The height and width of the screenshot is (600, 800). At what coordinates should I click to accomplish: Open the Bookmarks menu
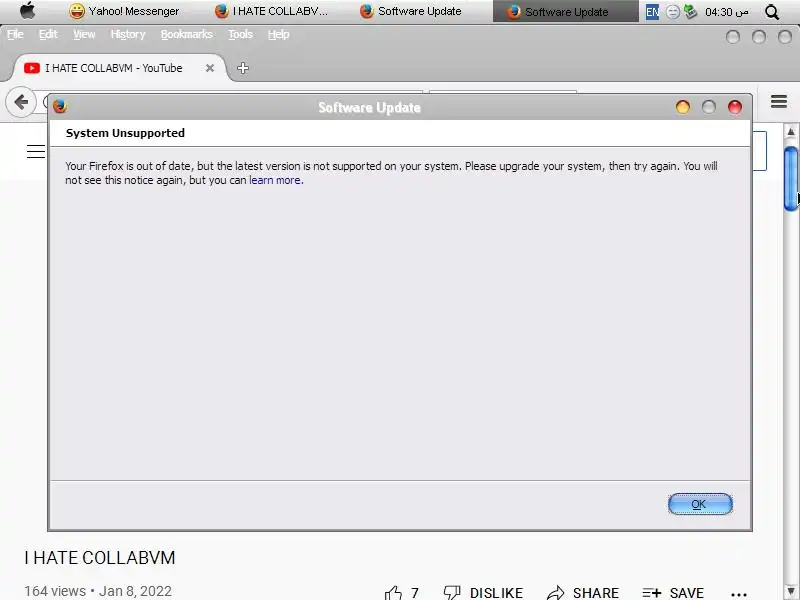click(x=186, y=34)
